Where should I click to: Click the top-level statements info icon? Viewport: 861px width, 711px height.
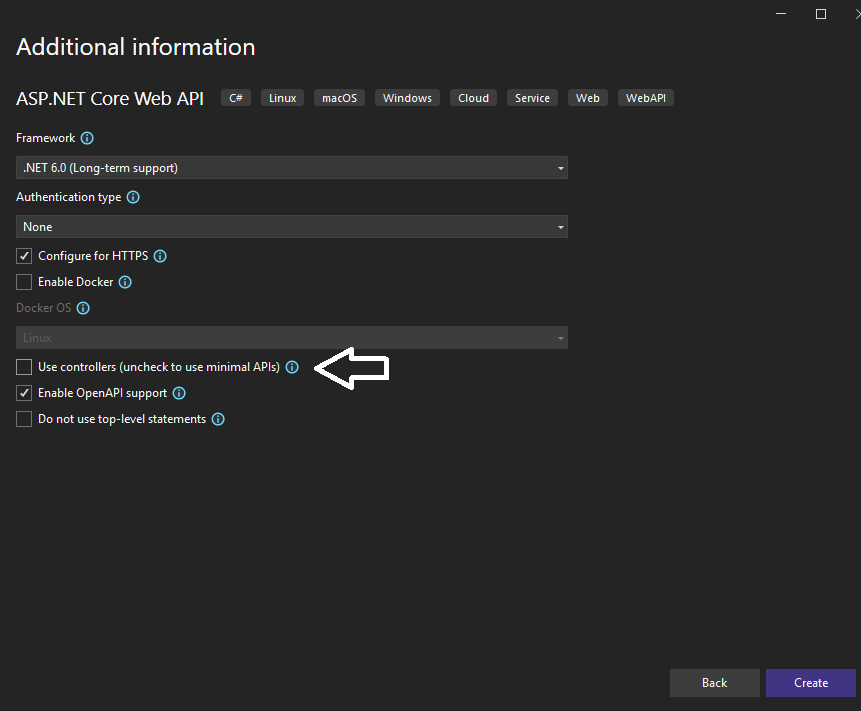point(218,419)
